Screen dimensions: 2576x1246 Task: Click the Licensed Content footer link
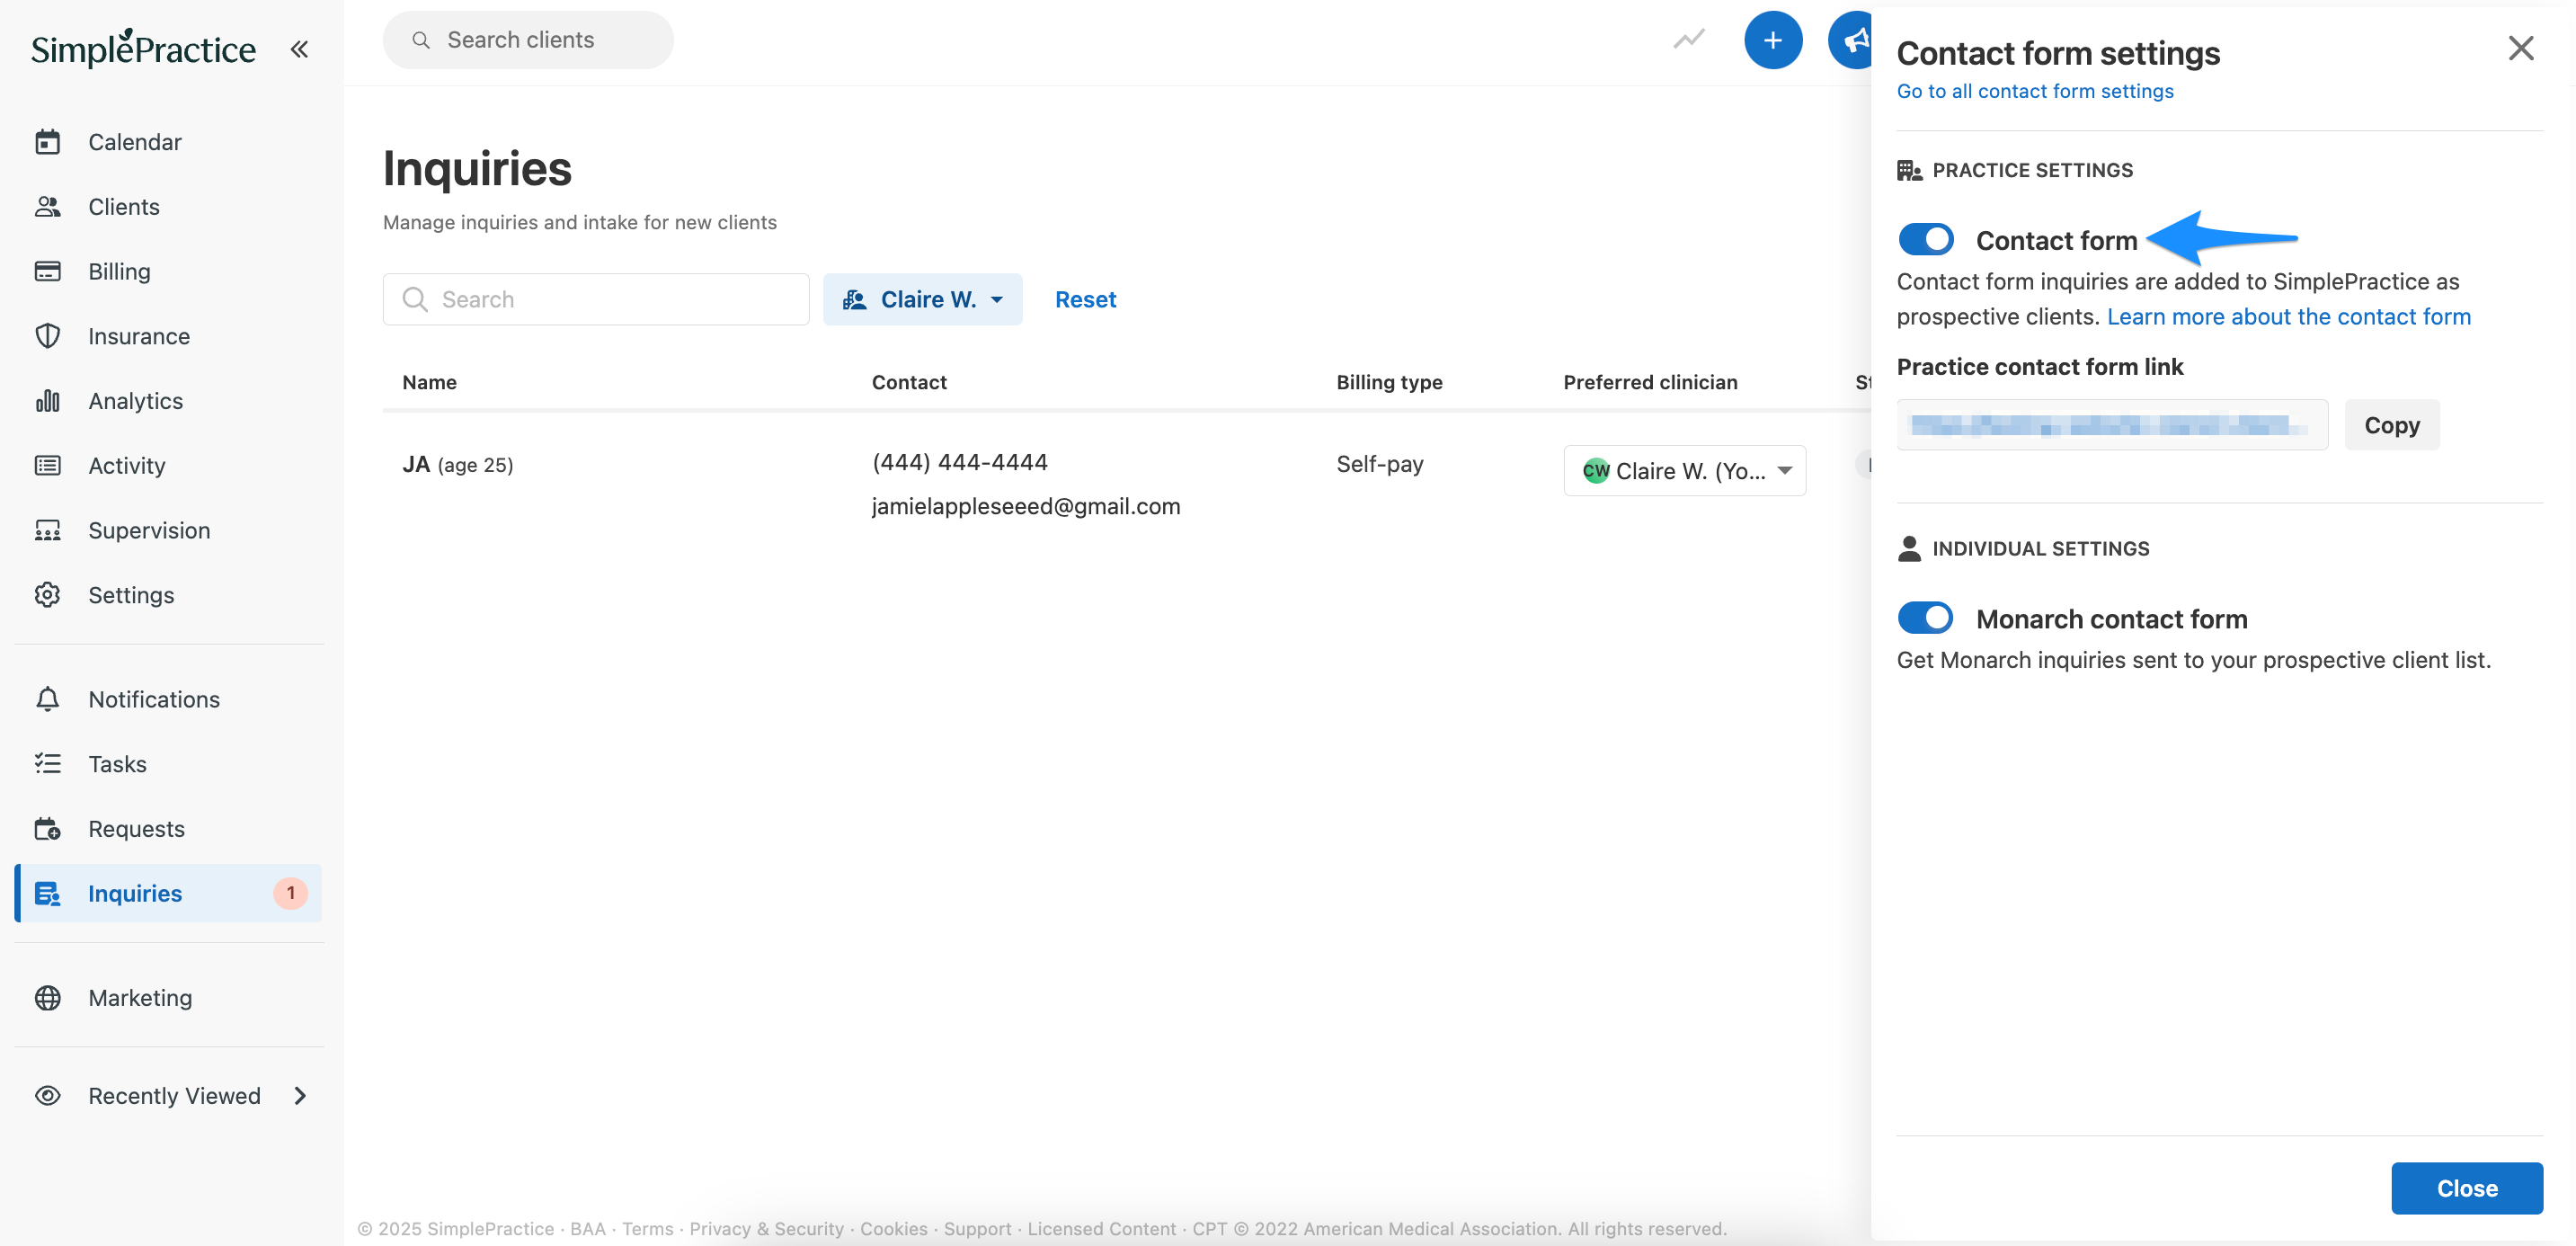tap(1101, 1228)
